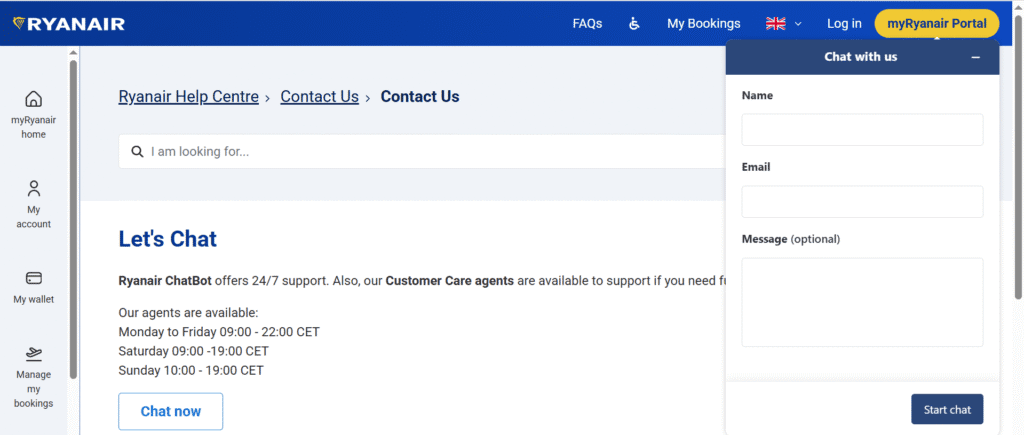Open the myRyanair home sidebar icon

click(33, 99)
